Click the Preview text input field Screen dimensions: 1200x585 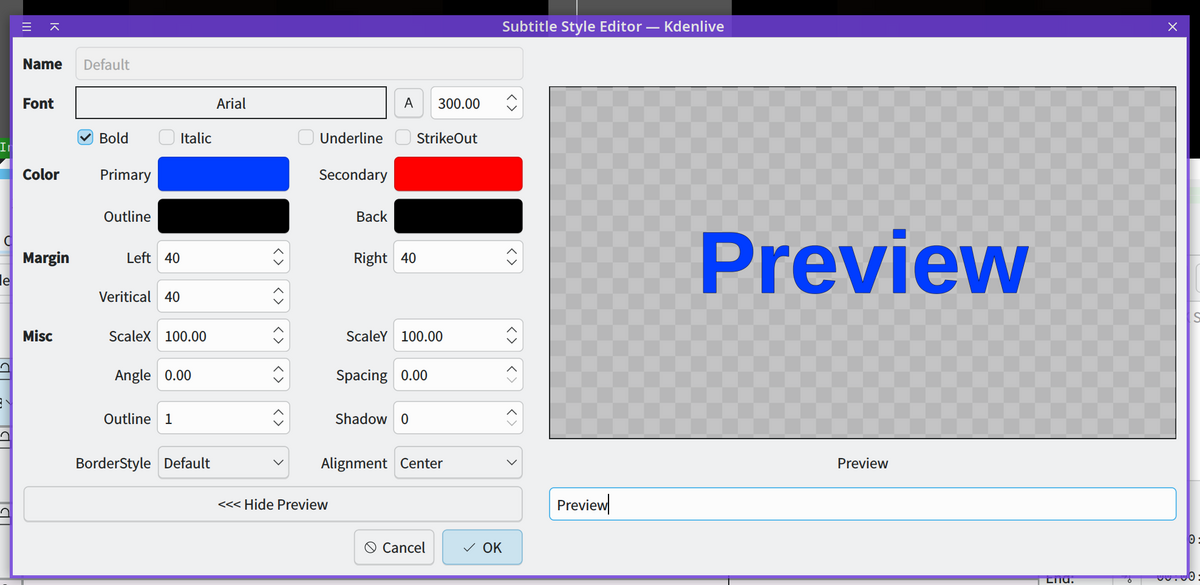pos(862,505)
